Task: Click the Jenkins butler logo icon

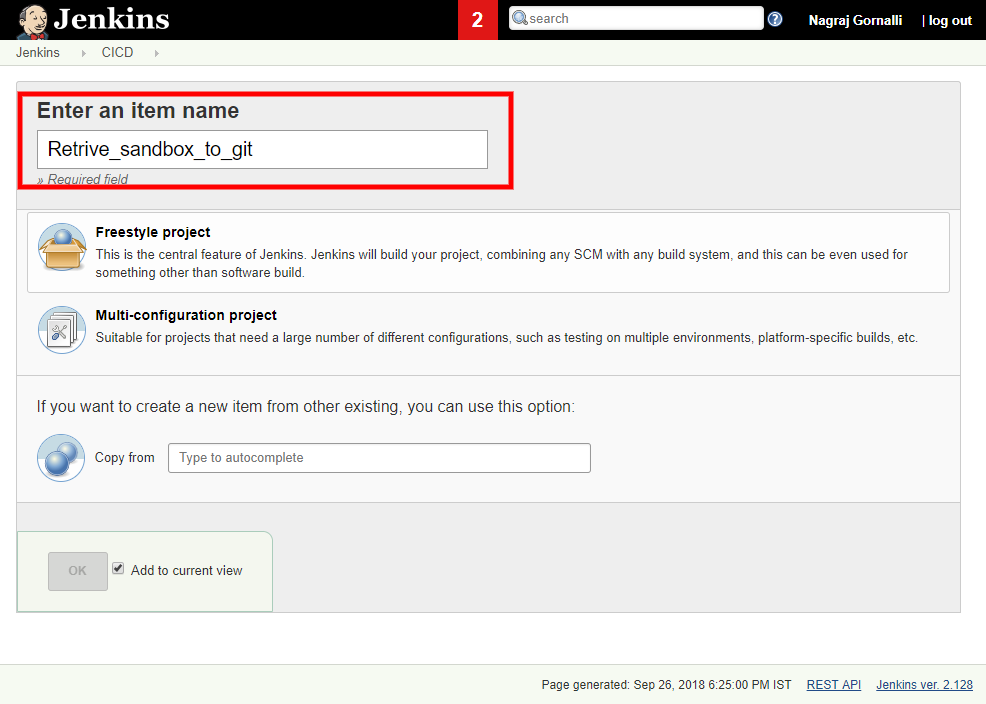Action: (x=33, y=21)
